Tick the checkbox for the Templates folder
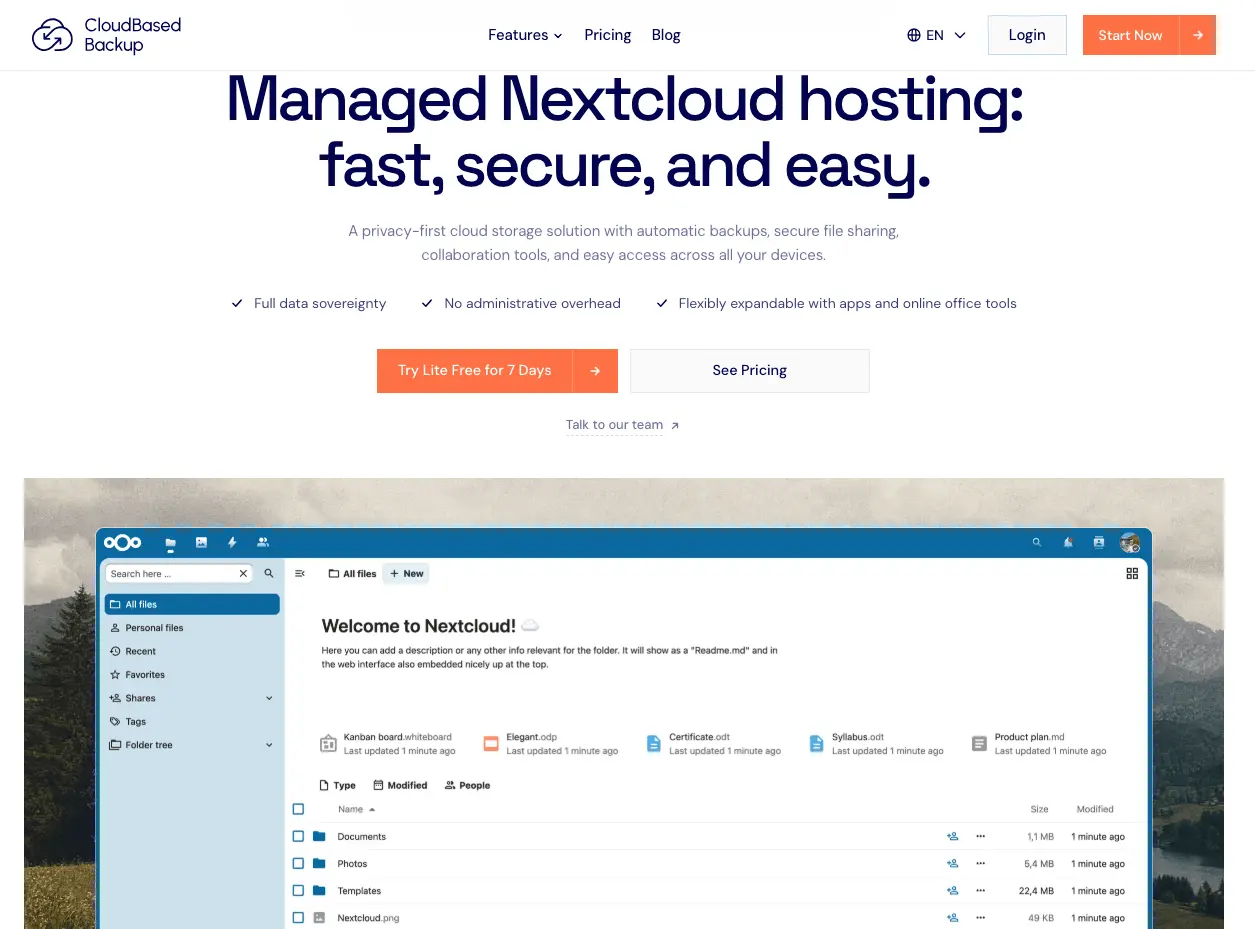The image size is (1255, 929). point(298,890)
